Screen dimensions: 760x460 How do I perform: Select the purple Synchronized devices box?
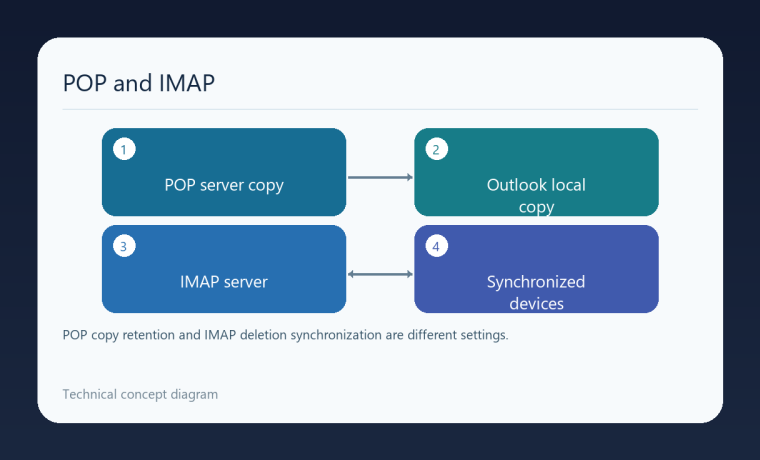click(x=536, y=269)
